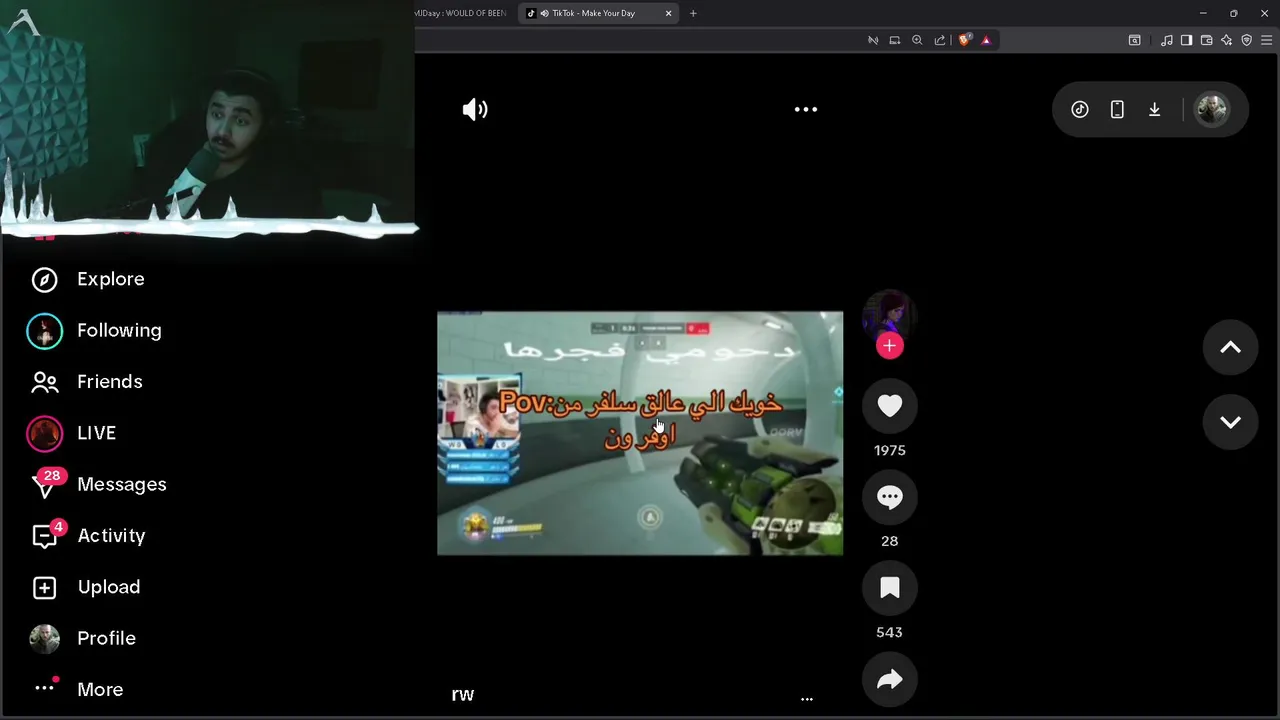This screenshot has width=1280, height=720.
Task: Click the 1975 likes count
Action: [890, 451]
